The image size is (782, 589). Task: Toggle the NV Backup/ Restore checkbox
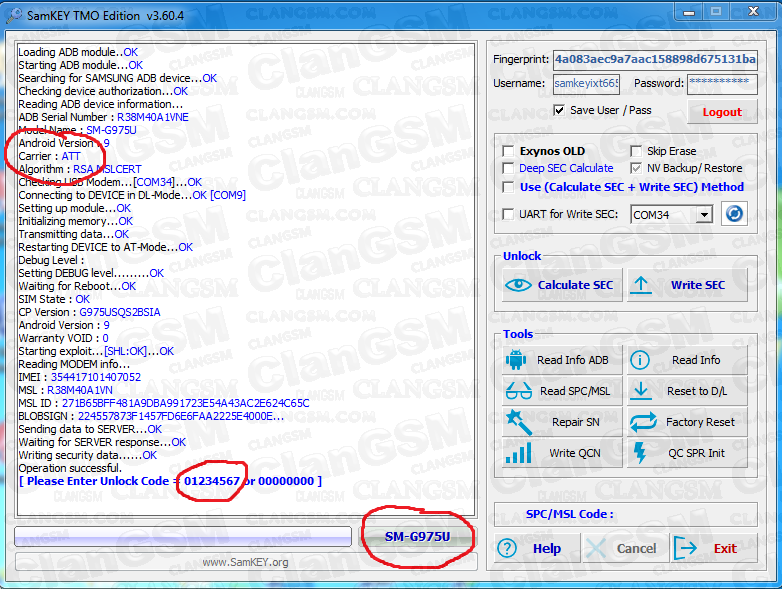click(635, 168)
